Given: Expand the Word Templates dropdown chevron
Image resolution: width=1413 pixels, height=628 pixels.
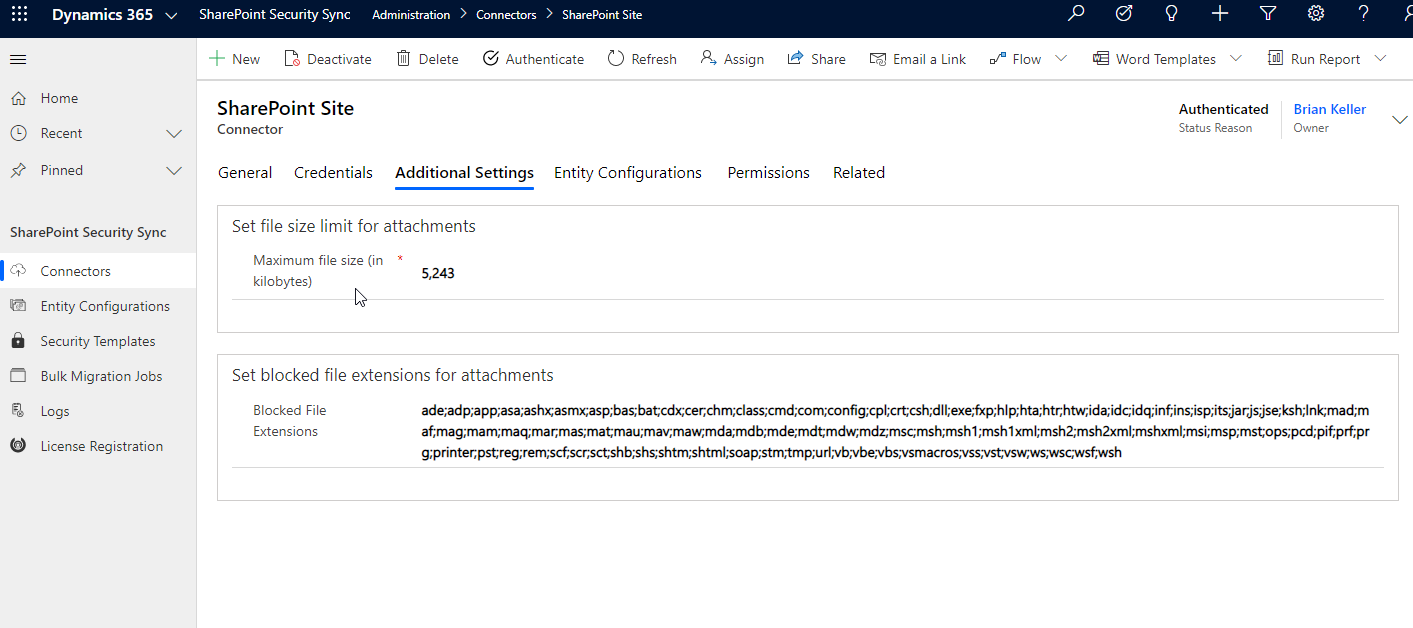Looking at the screenshot, I should click(x=1235, y=58).
